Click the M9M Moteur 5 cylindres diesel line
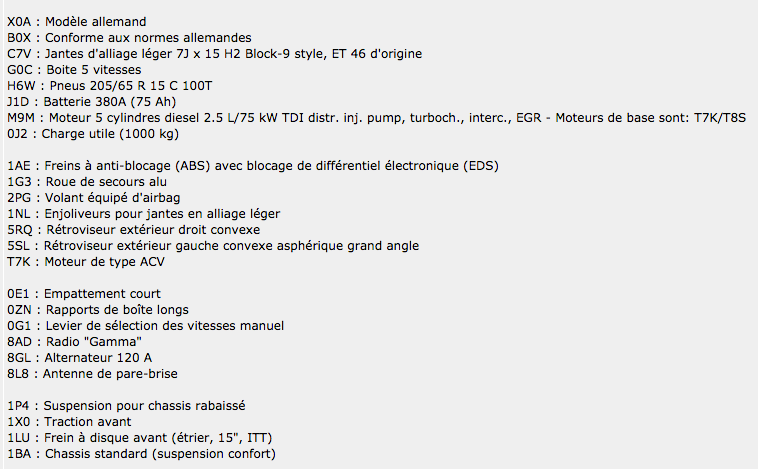 [x=377, y=117]
